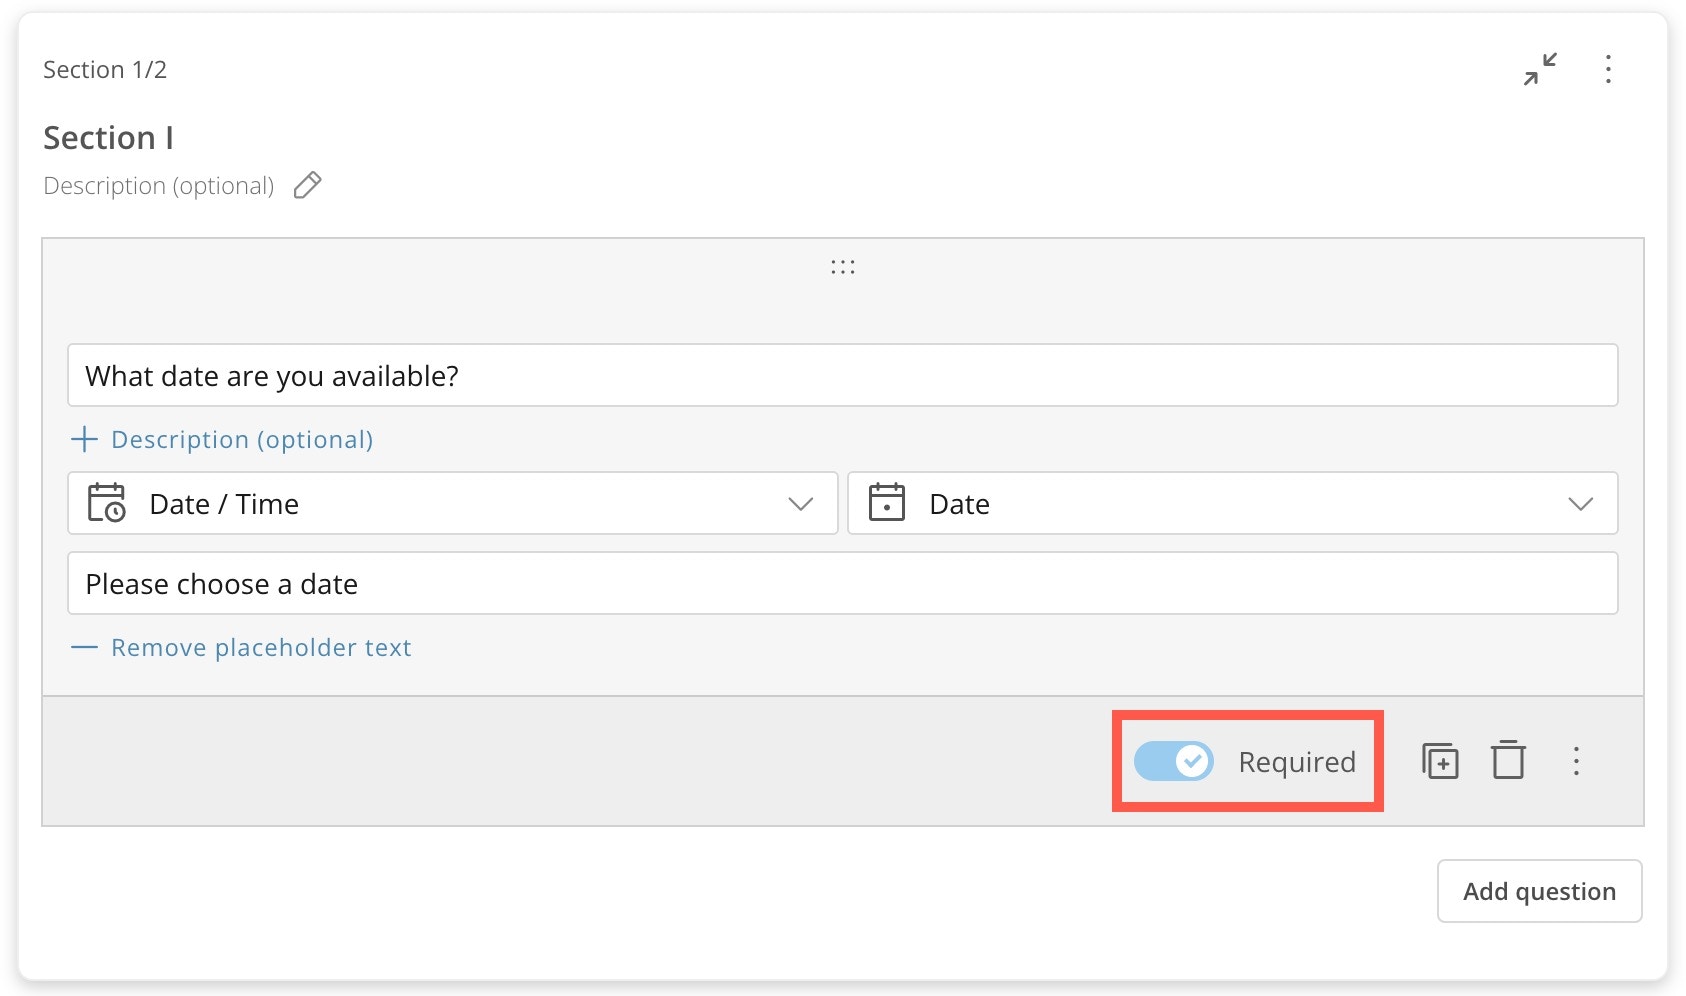1686x996 pixels.
Task: Click the Section I title
Action: [x=109, y=138]
